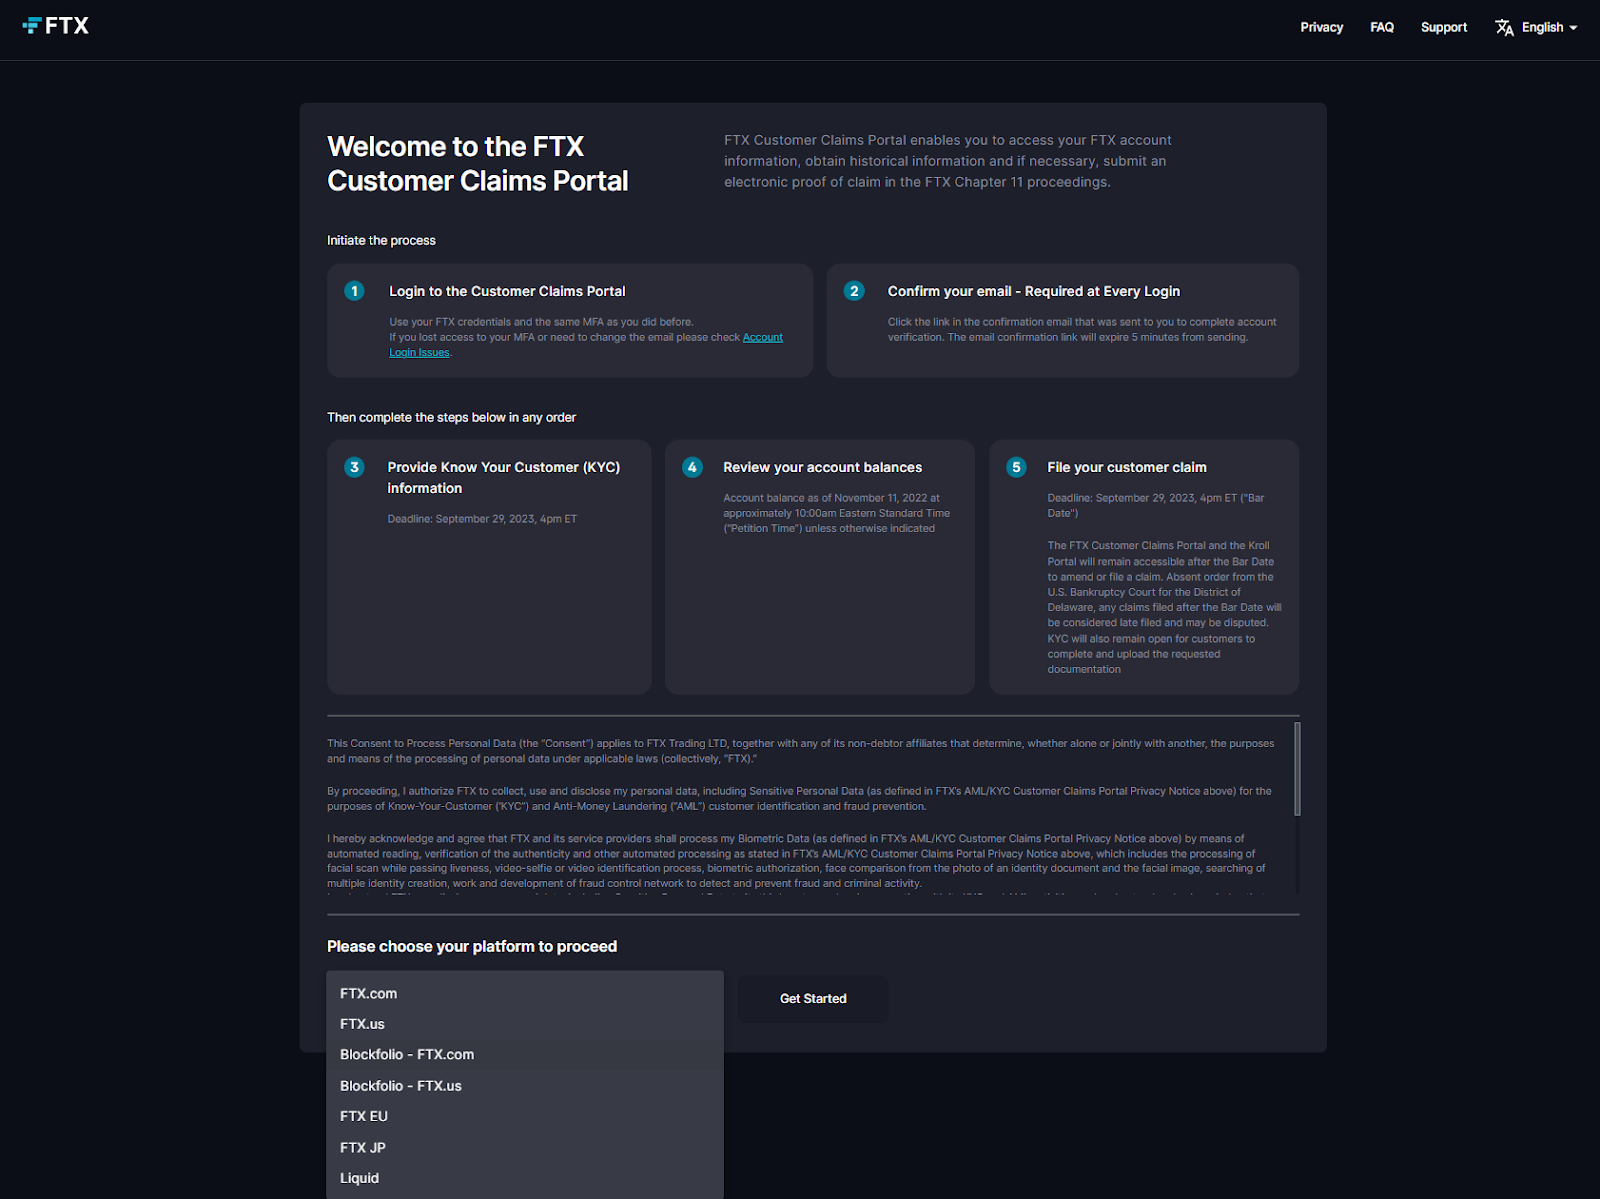Open the Support page
This screenshot has height=1199, width=1600.
tap(1443, 28)
